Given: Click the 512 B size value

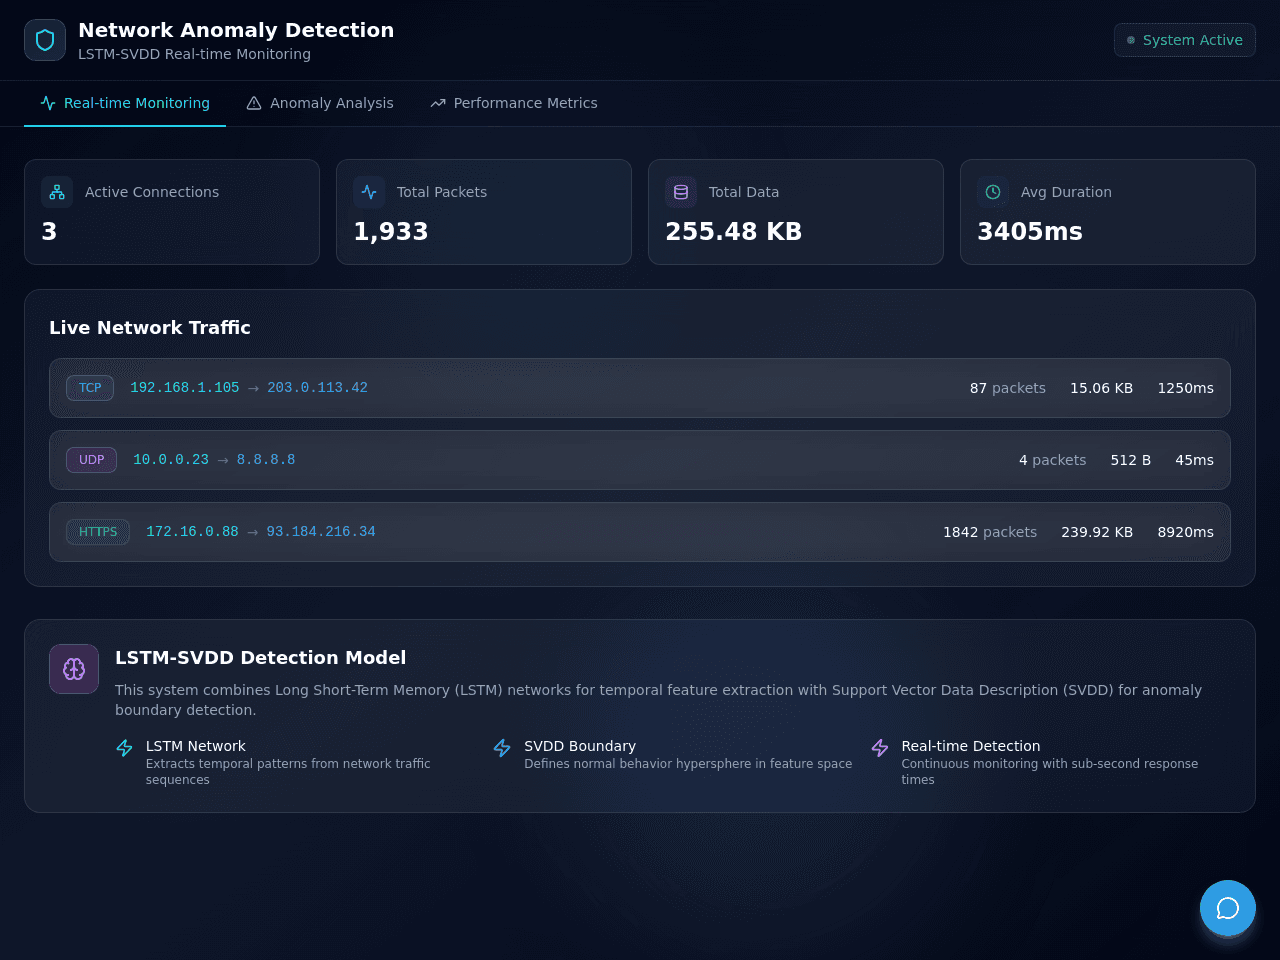Looking at the screenshot, I should coord(1131,460).
